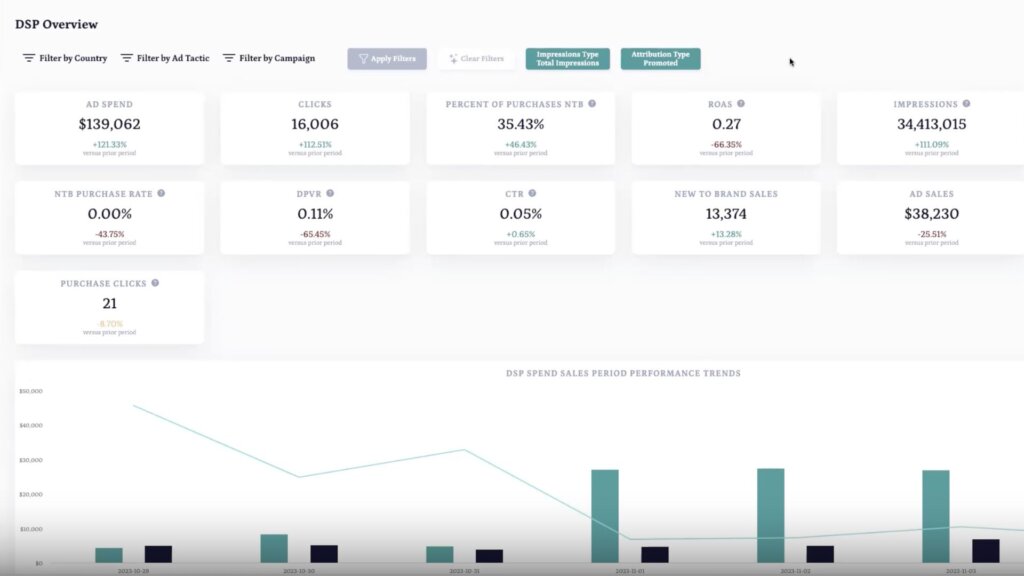This screenshot has width=1024, height=576.
Task: Click the Purchase Clicks help icon
Action: tap(155, 283)
